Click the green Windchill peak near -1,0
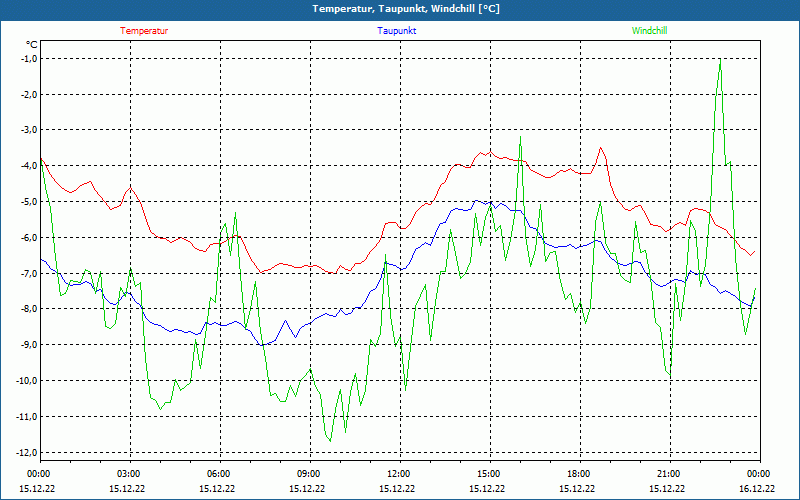The height and width of the screenshot is (500, 800). click(720, 59)
